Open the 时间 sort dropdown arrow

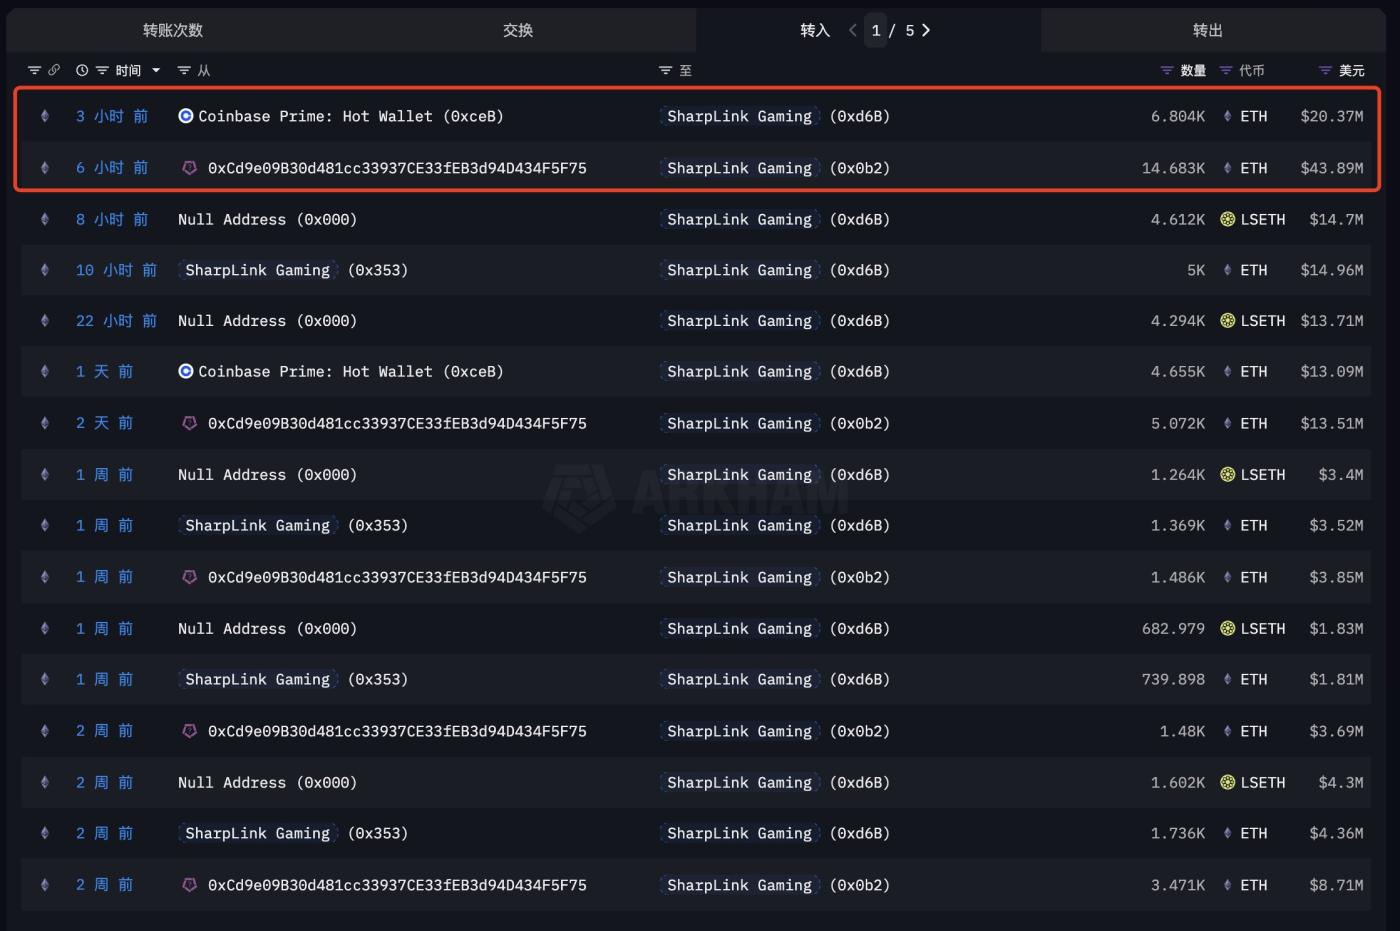[x=156, y=70]
